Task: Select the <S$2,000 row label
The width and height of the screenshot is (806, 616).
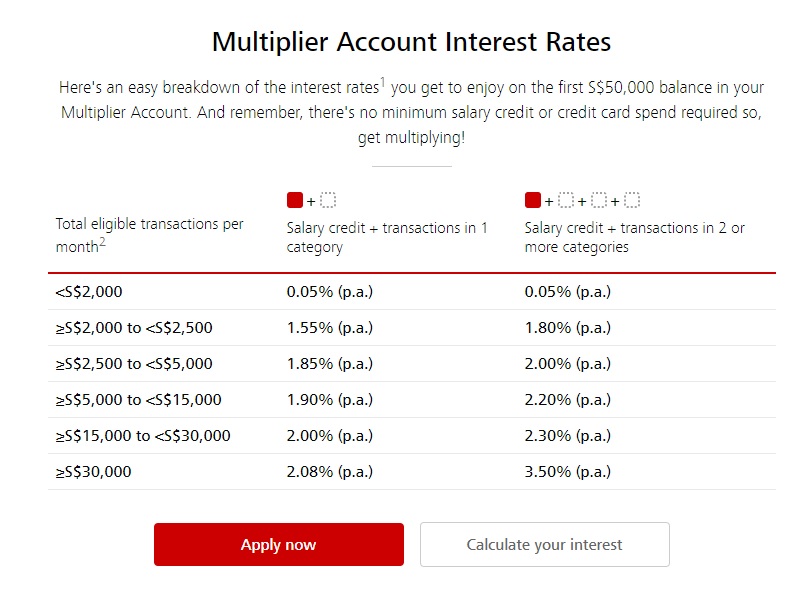Action: (89, 292)
